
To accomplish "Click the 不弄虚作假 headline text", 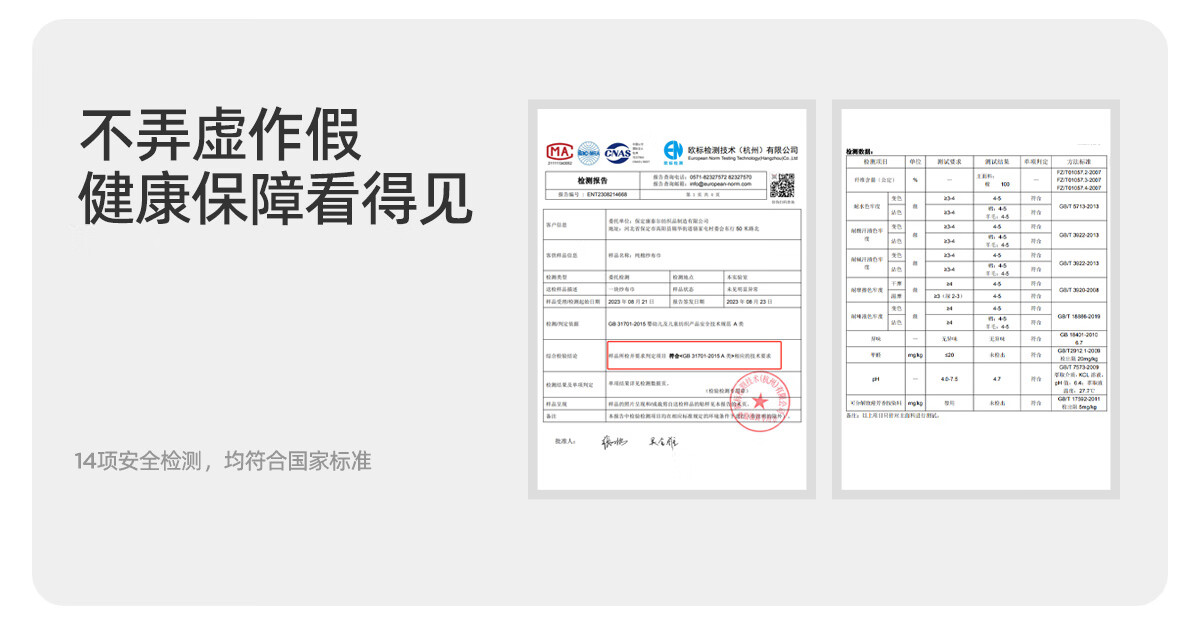I will pyautogui.click(x=220, y=135).
